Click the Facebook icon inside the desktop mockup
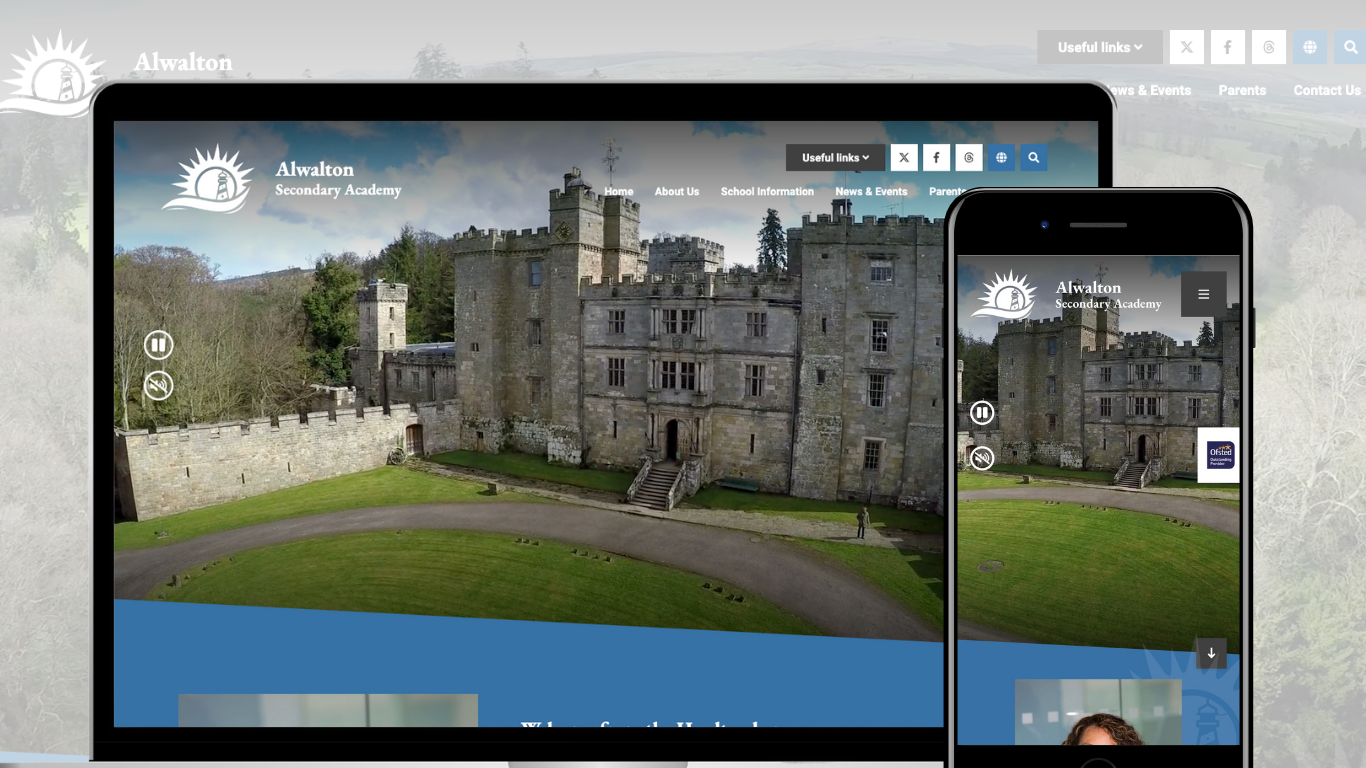 tap(937, 158)
